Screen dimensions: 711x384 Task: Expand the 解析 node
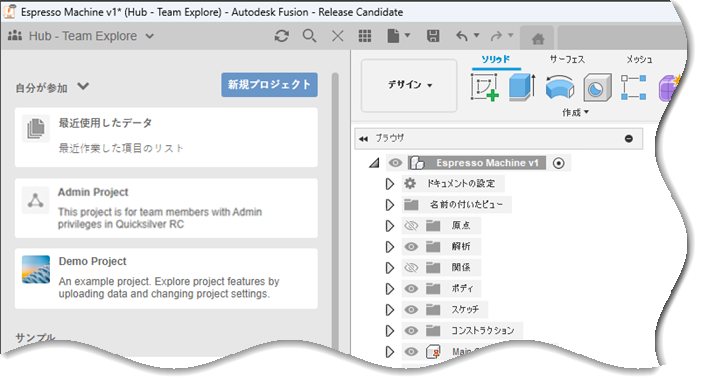[x=390, y=247]
